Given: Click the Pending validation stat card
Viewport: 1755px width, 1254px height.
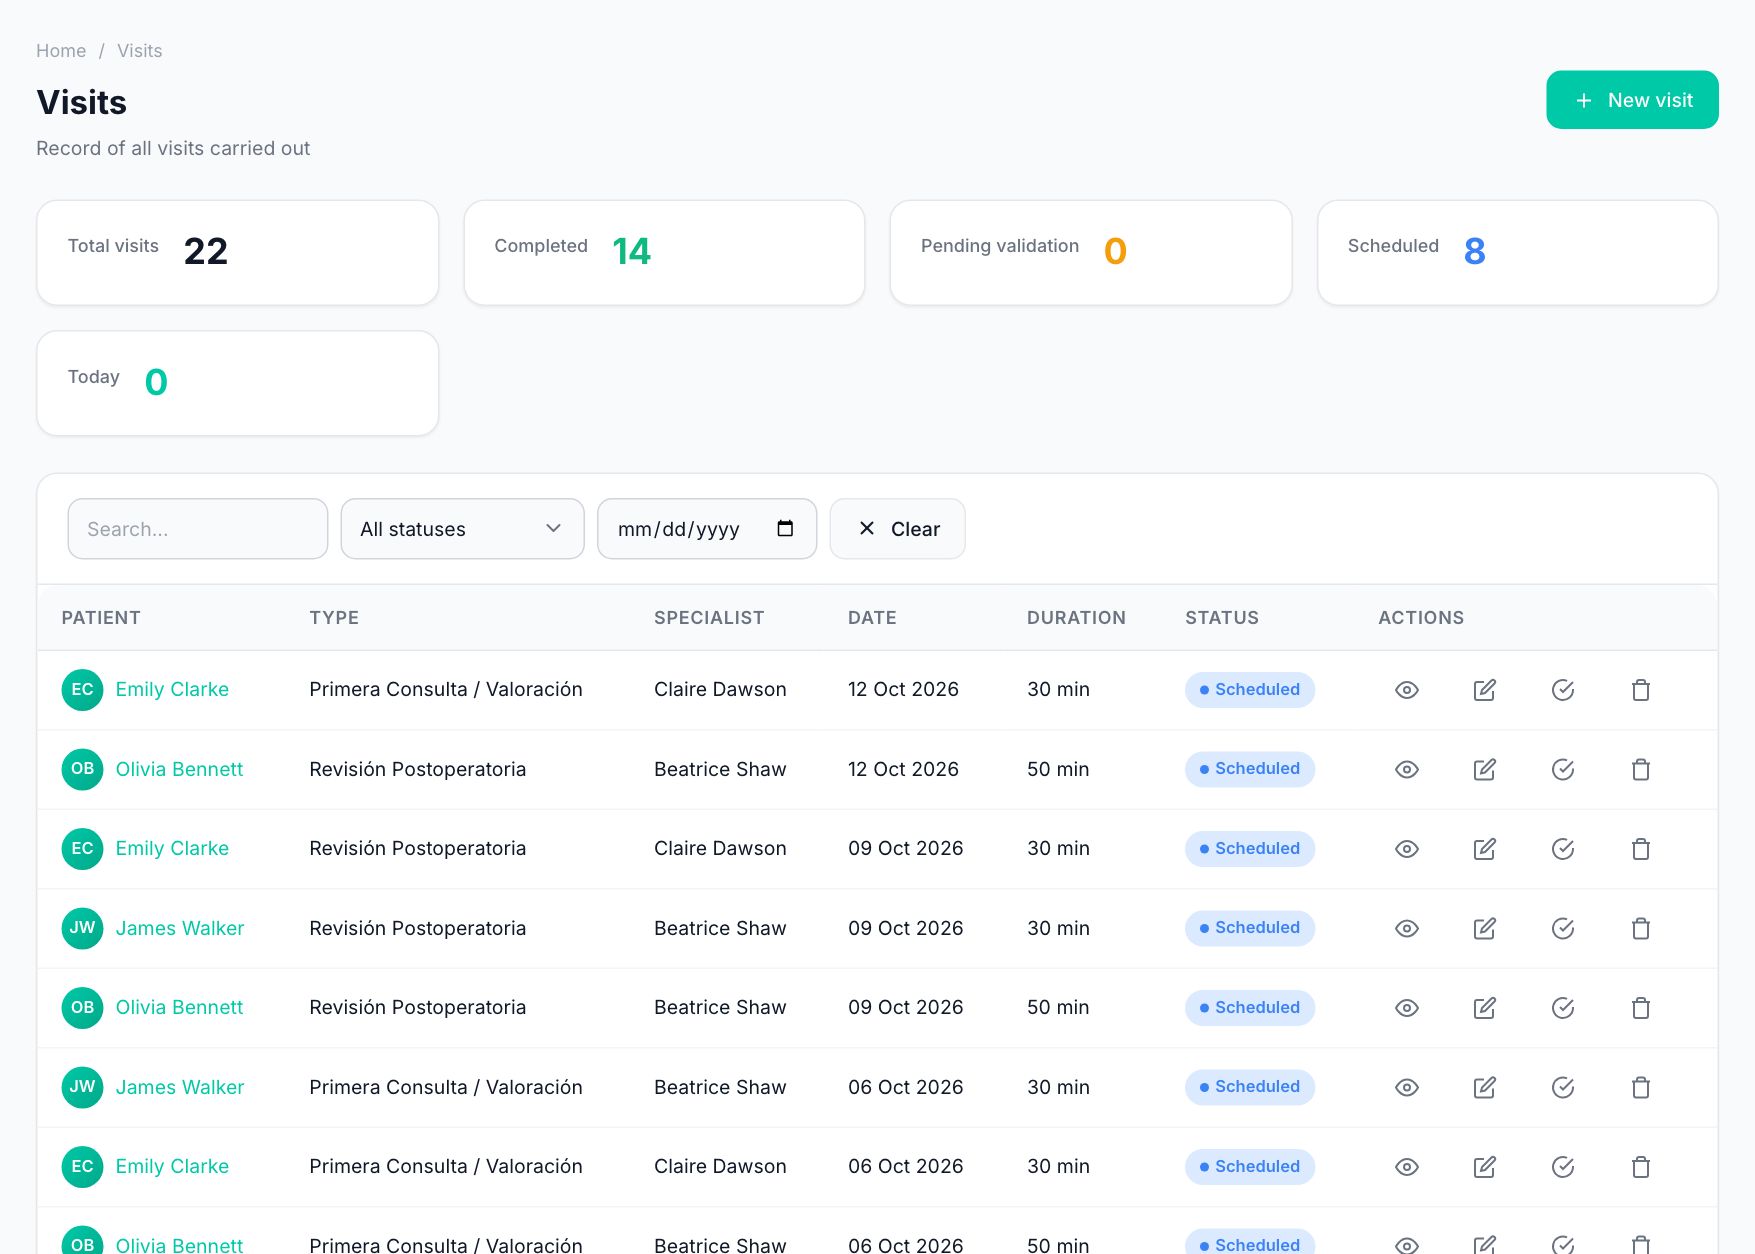Looking at the screenshot, I should tap(1091, 253).
